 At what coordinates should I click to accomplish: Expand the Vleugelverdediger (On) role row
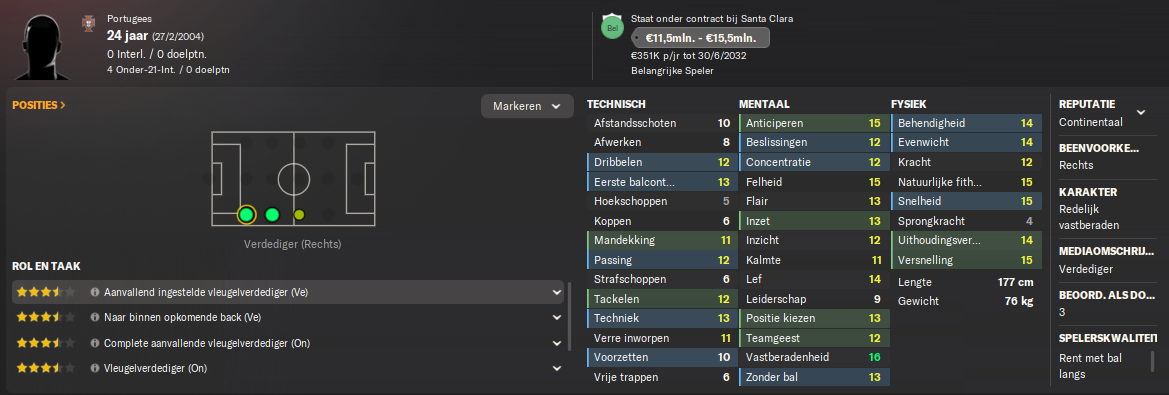tap(556, 368)
